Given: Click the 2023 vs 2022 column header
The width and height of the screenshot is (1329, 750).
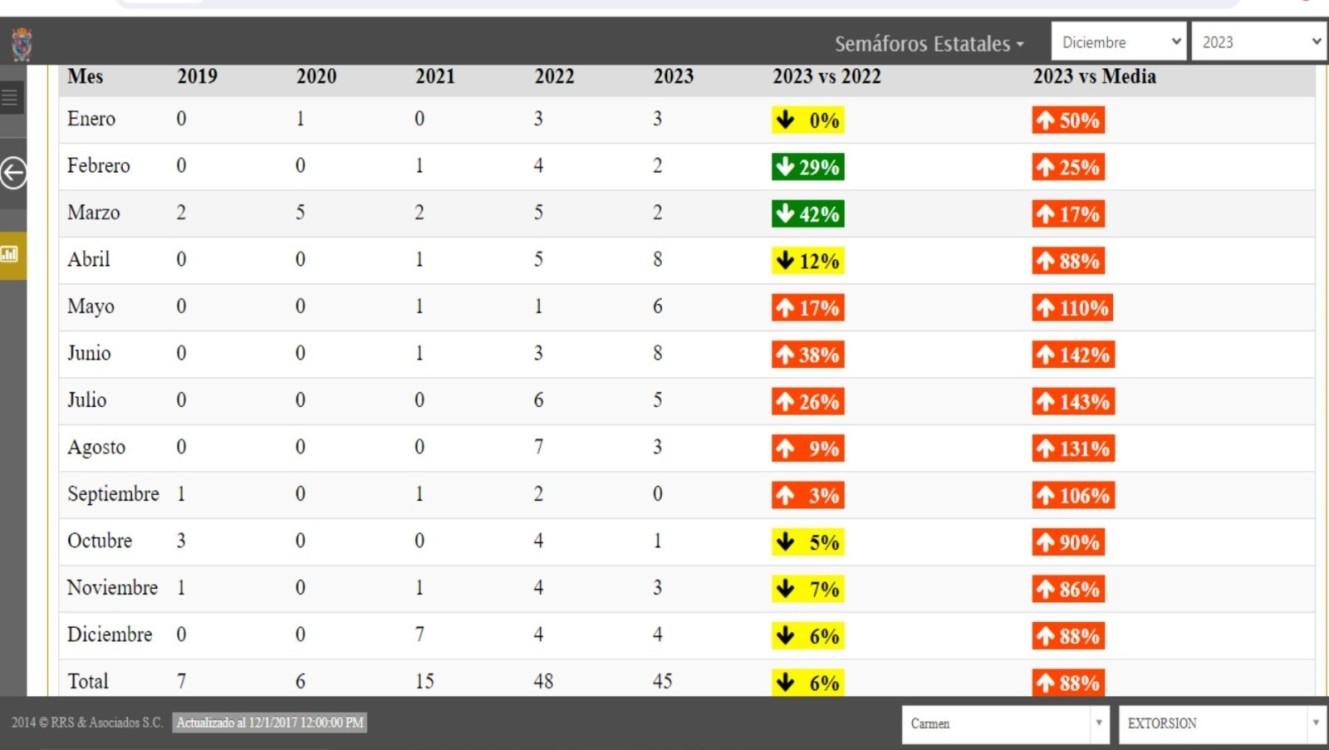Looking at the screenshot, I should pyautogui.click(x=826, y=77).
